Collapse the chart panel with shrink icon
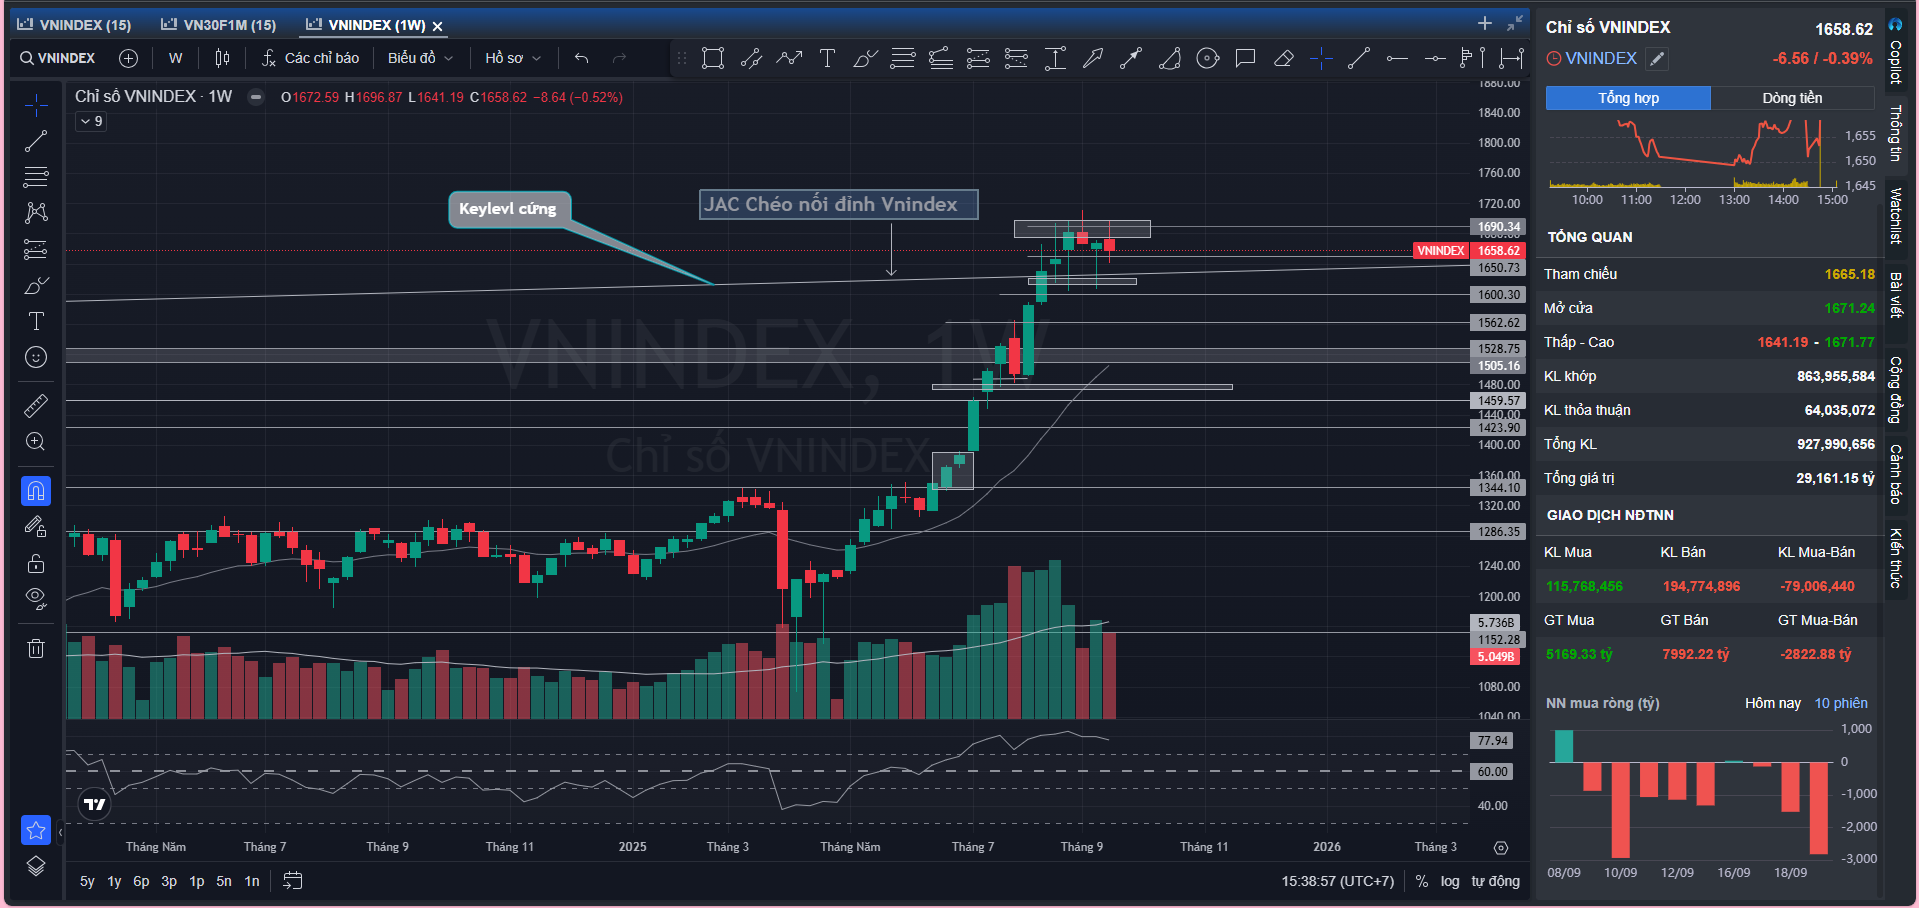Image resolution: width=1919 pixels, height=908 pixels. point(1515,23)
